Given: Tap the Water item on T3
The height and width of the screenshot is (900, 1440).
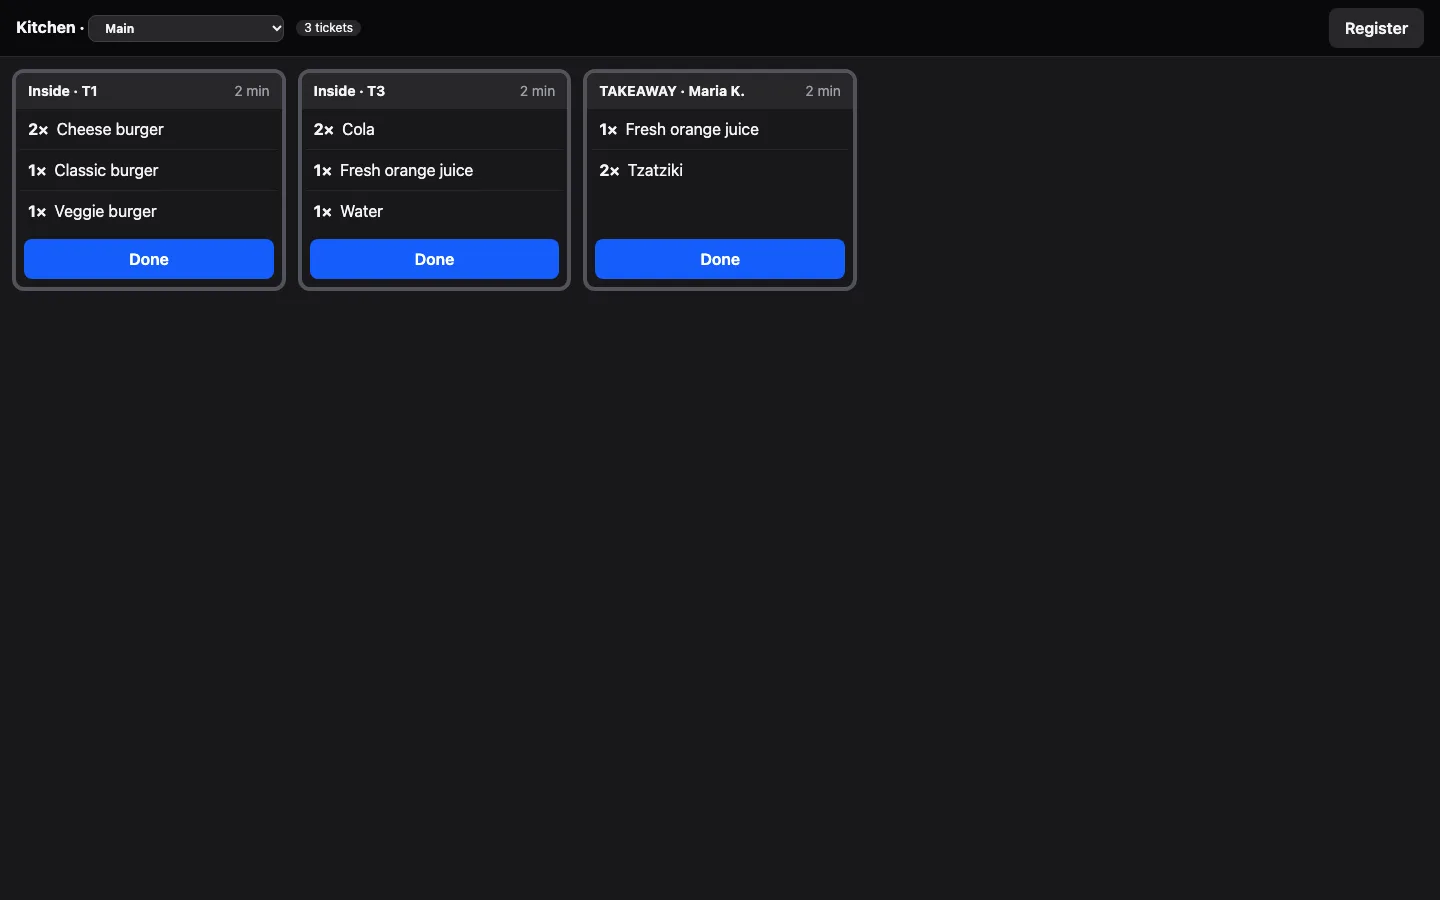Looking at the screenshot, I should point(434,211).
